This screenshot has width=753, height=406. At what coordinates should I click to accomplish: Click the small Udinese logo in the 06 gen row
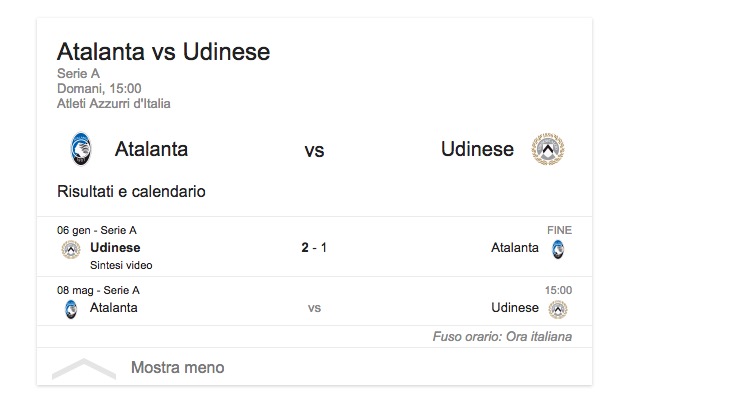coord(70,249)
